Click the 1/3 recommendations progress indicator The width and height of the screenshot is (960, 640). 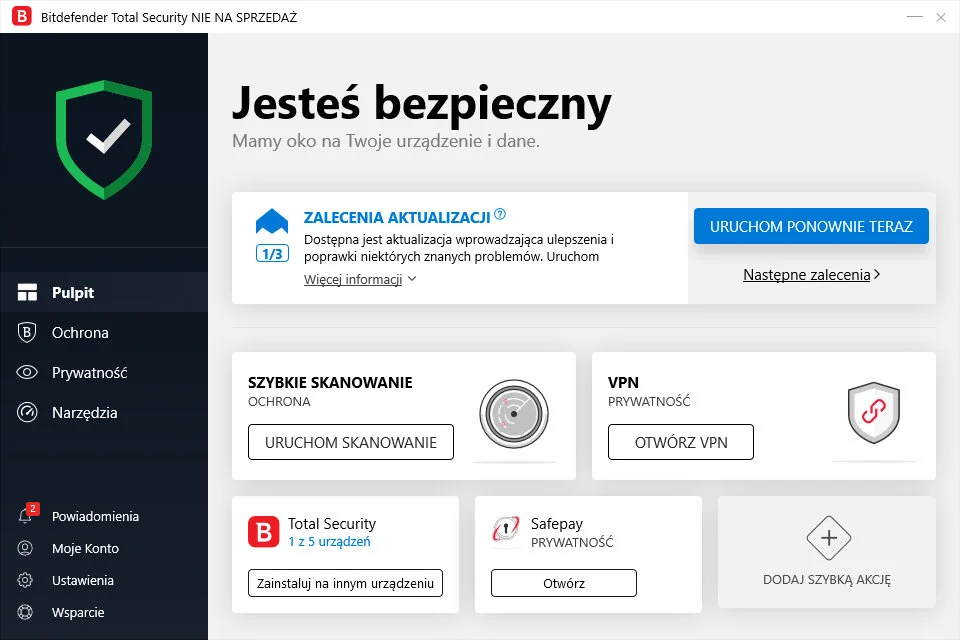pyautogui.click(x=270, y=254)
